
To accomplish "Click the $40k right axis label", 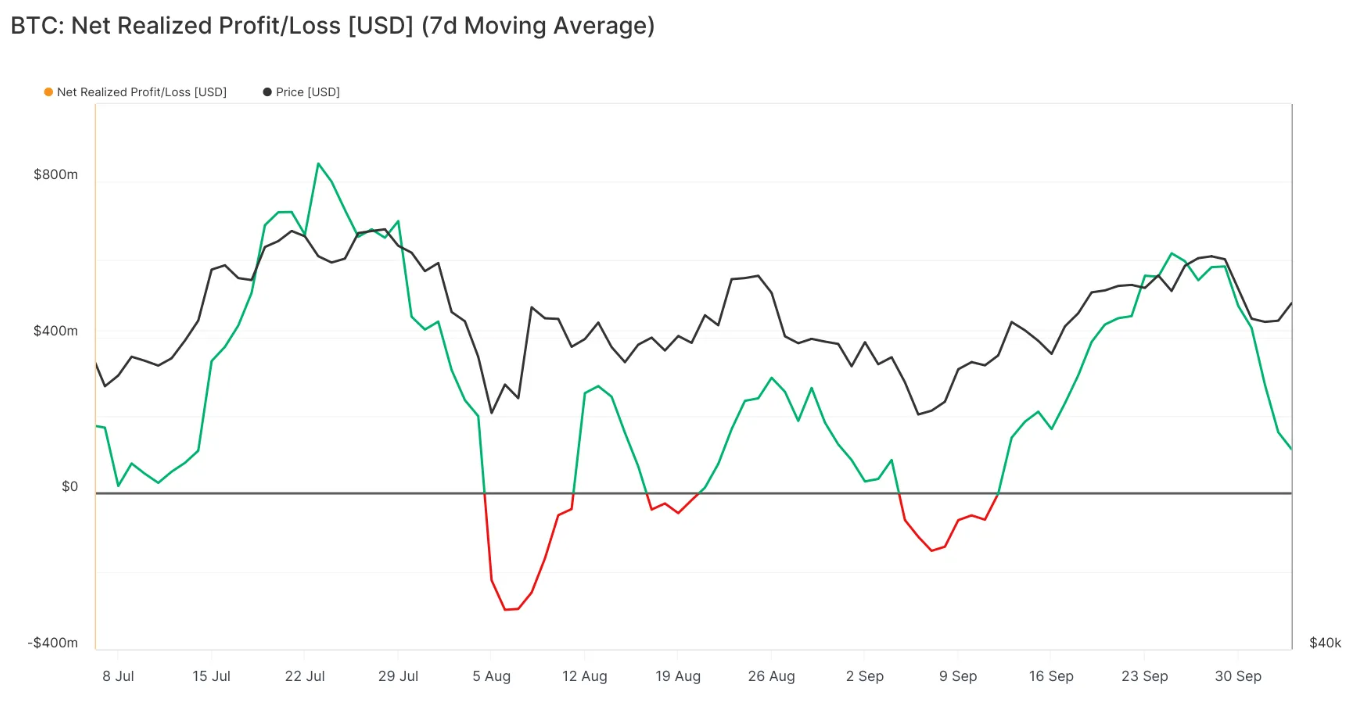I will tap(1325, 643).
